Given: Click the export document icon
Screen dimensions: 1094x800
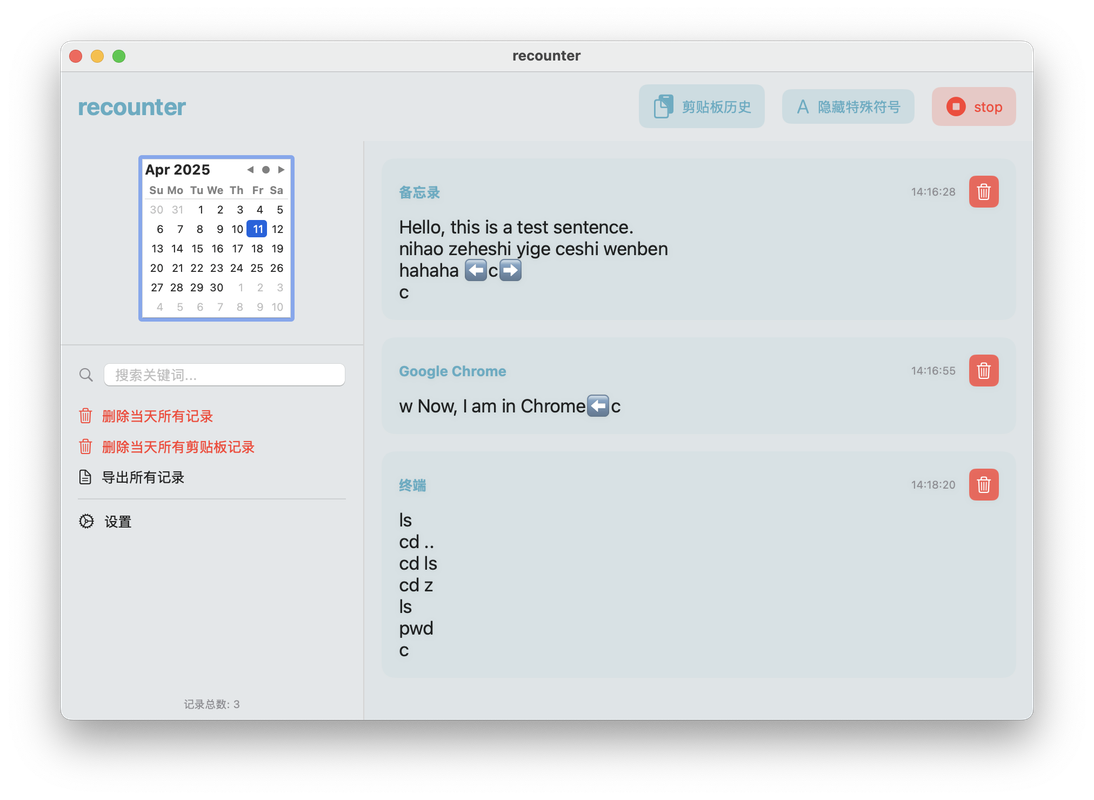Looking at the screenshot, I should coord(85,478).
